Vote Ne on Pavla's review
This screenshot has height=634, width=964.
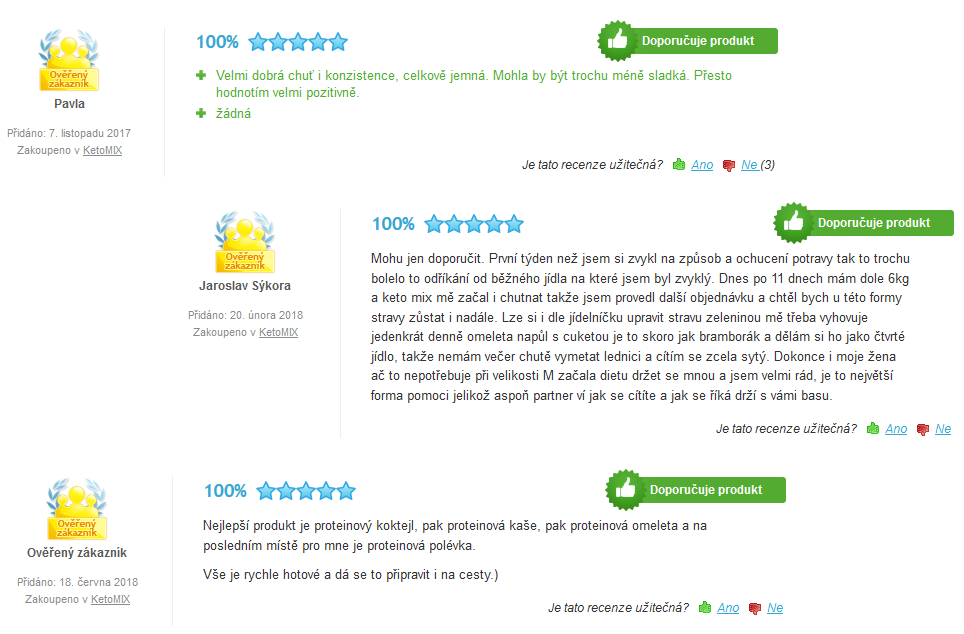tap(749, 165)
